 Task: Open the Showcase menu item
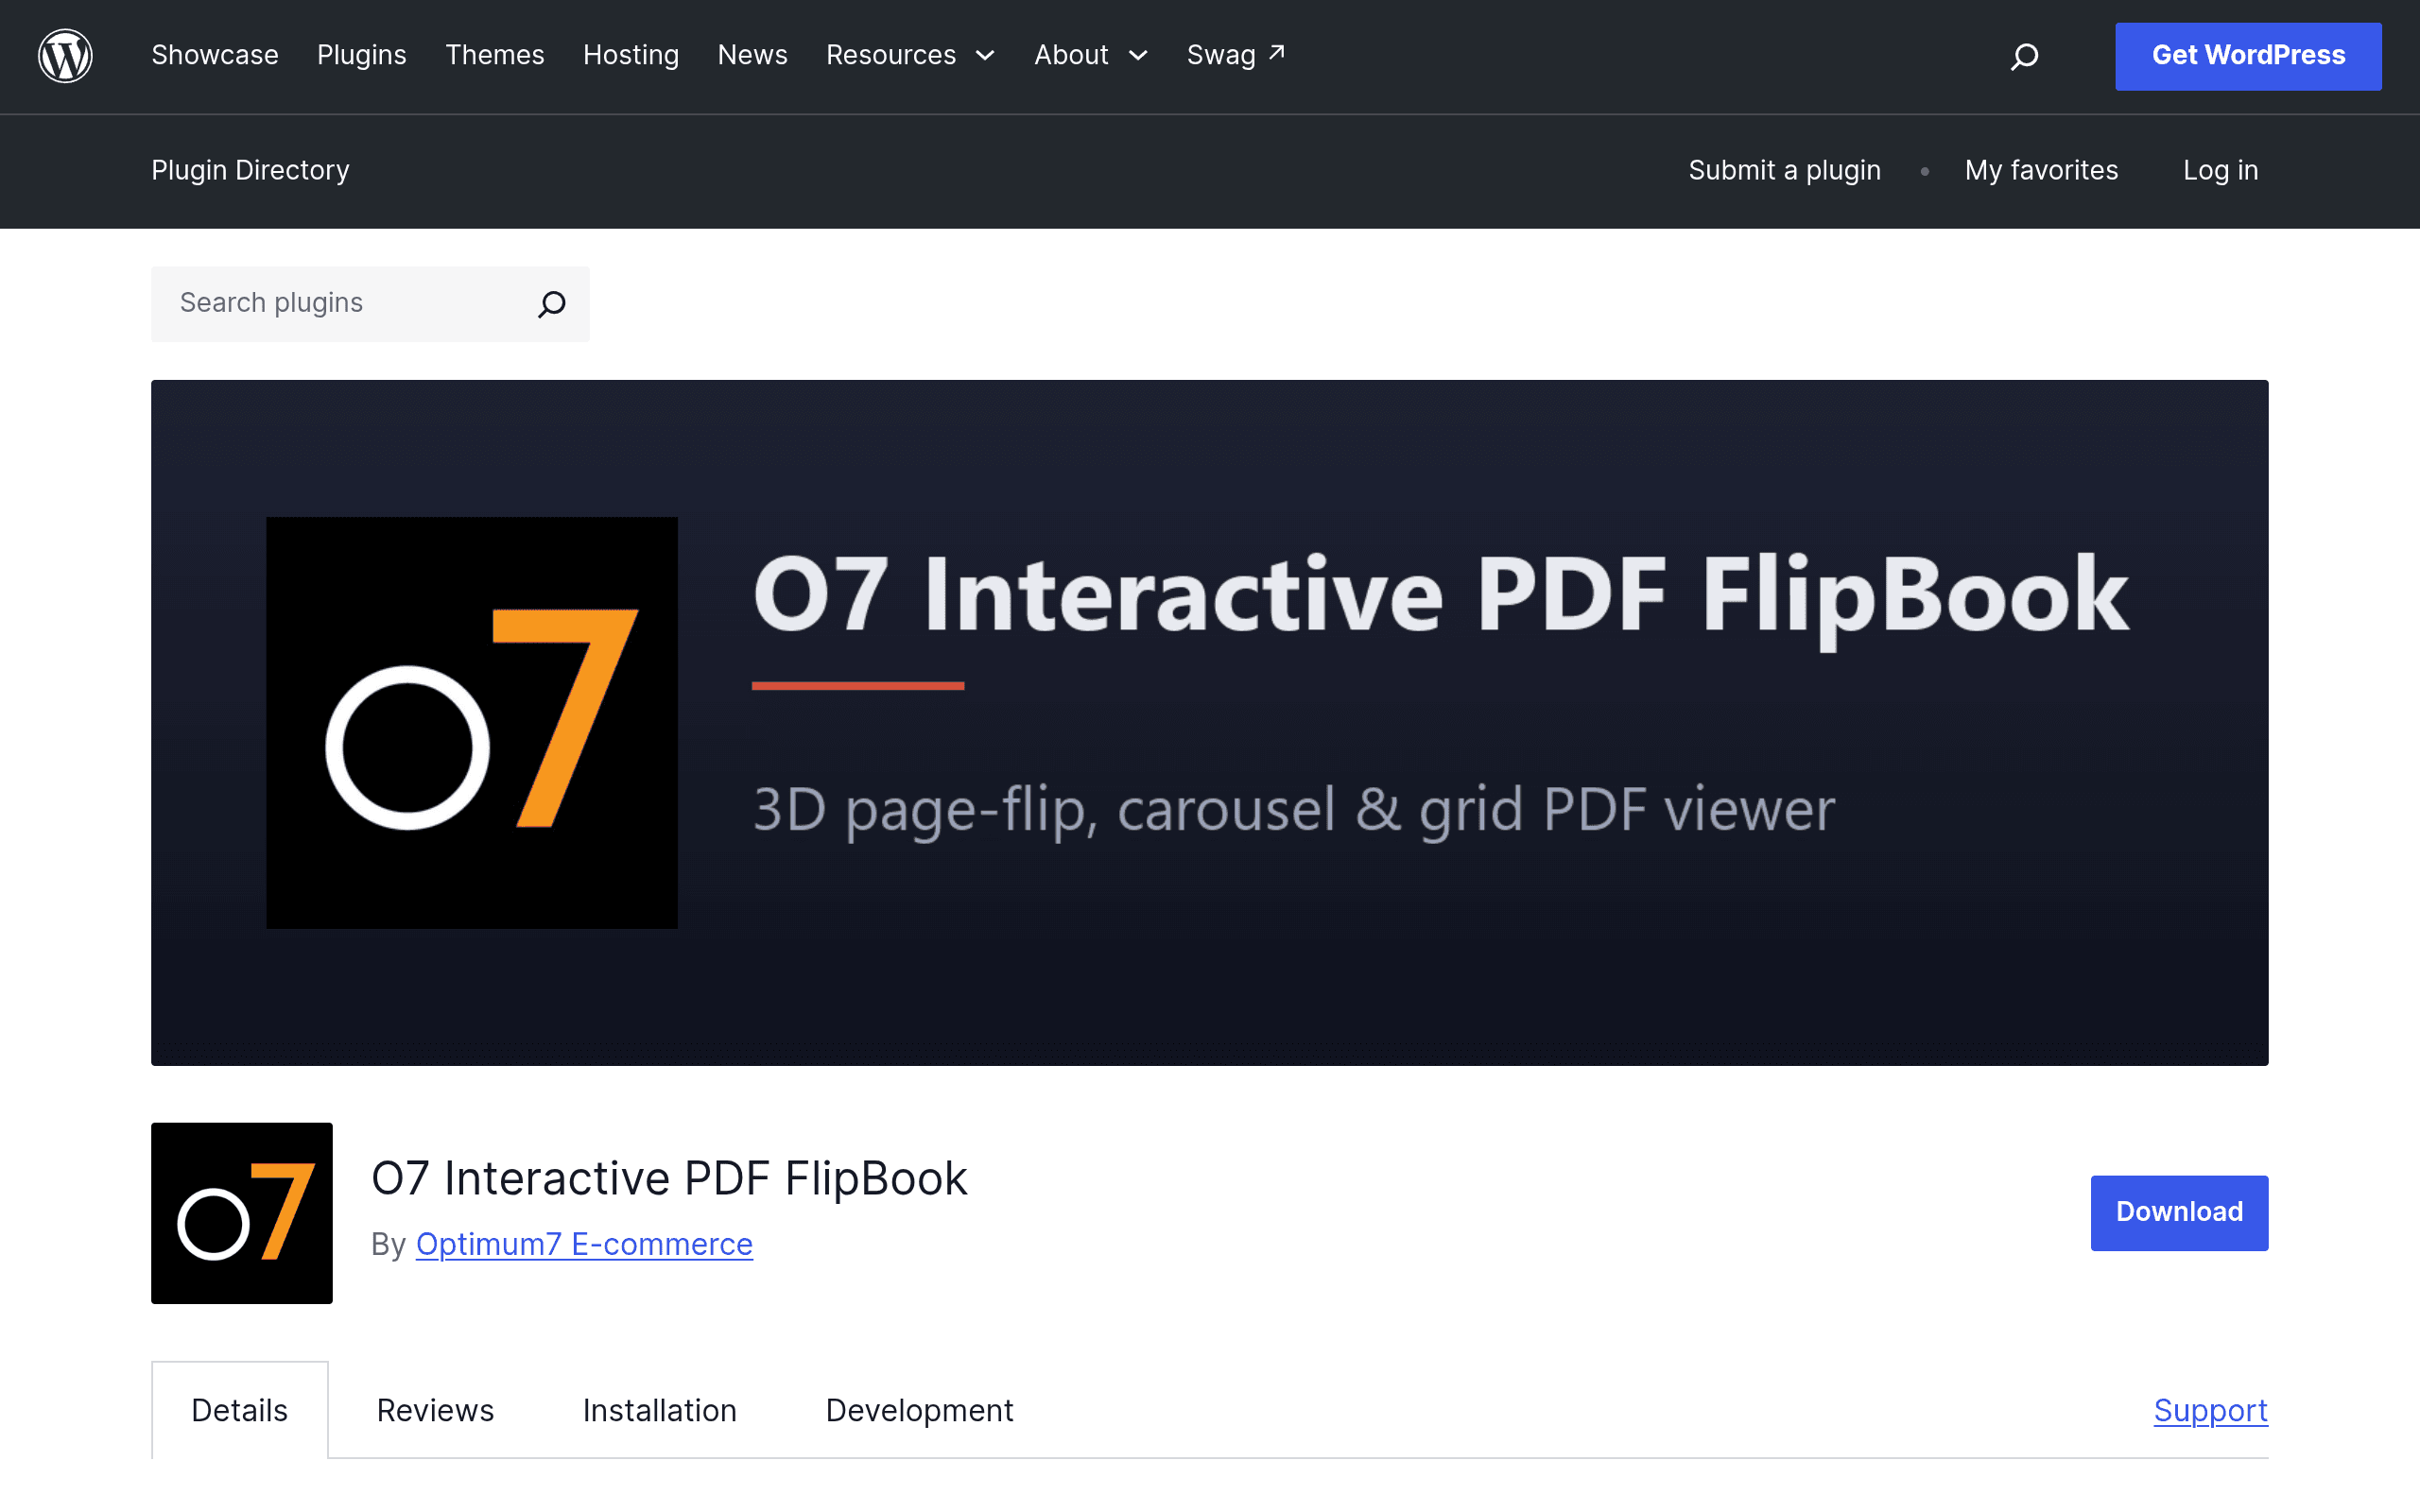(x=215, y=55)
